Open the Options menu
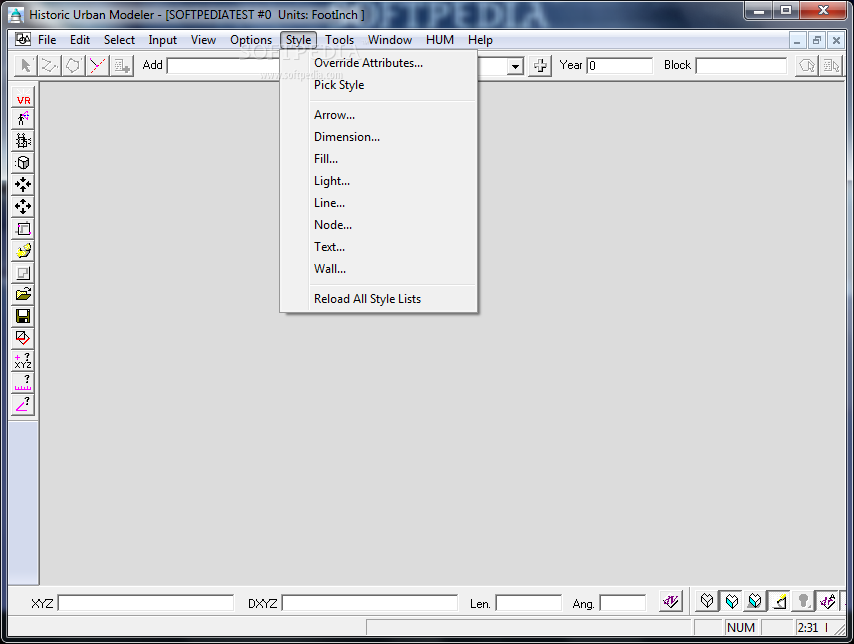The width and height of the screenshot is (854, 644). 251,40
